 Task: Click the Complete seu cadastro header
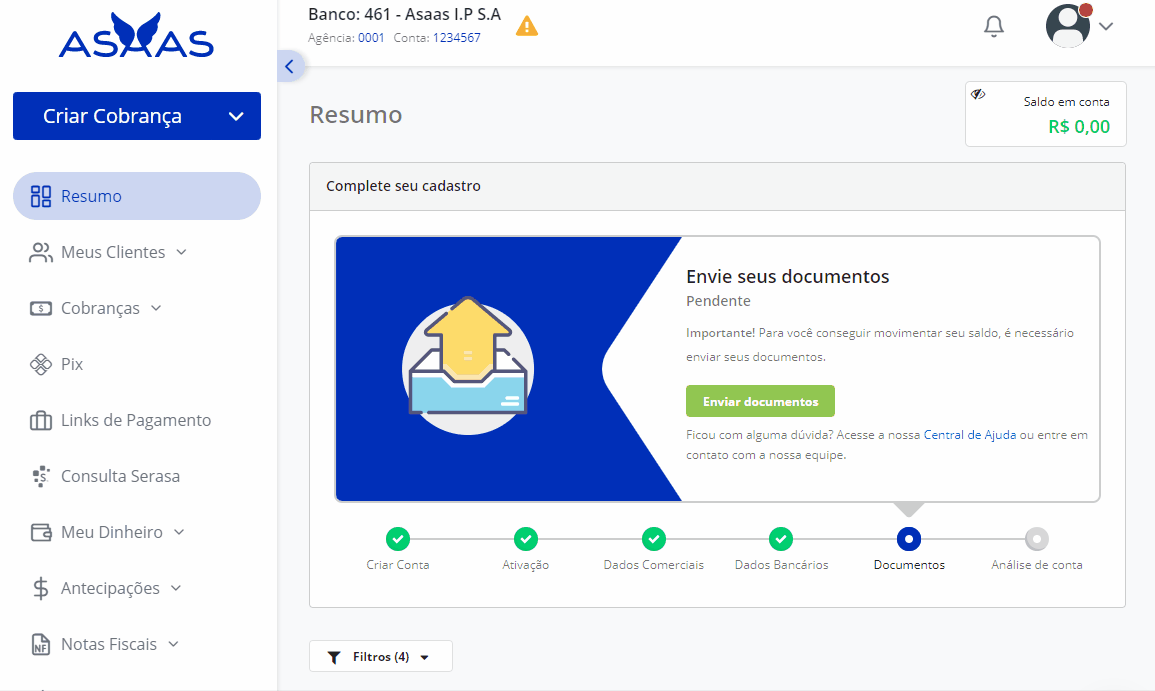pos(404,186)
